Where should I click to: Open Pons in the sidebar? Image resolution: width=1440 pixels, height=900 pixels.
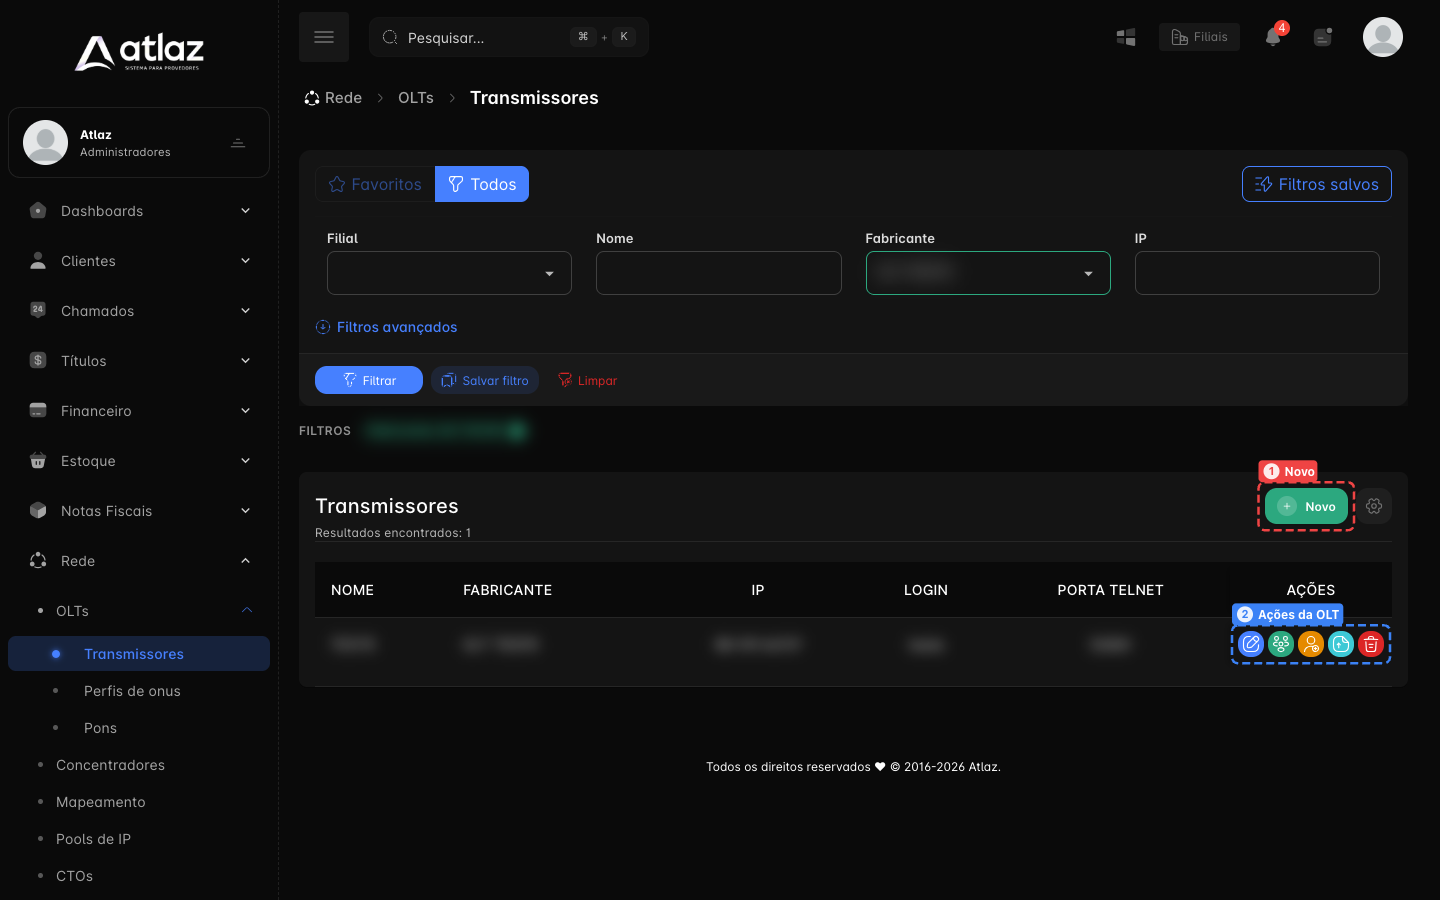(x=100, y=728)
